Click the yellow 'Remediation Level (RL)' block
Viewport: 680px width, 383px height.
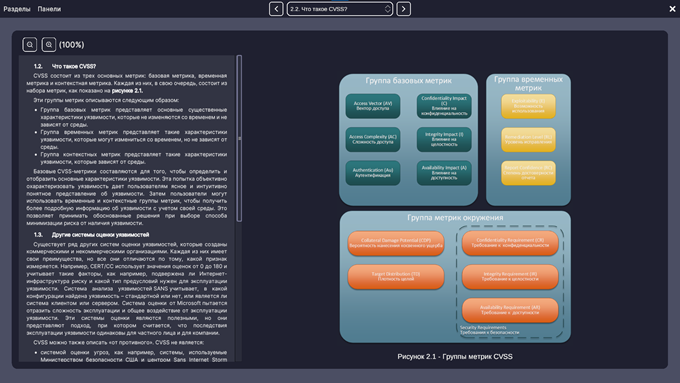[x=528, y=140]
